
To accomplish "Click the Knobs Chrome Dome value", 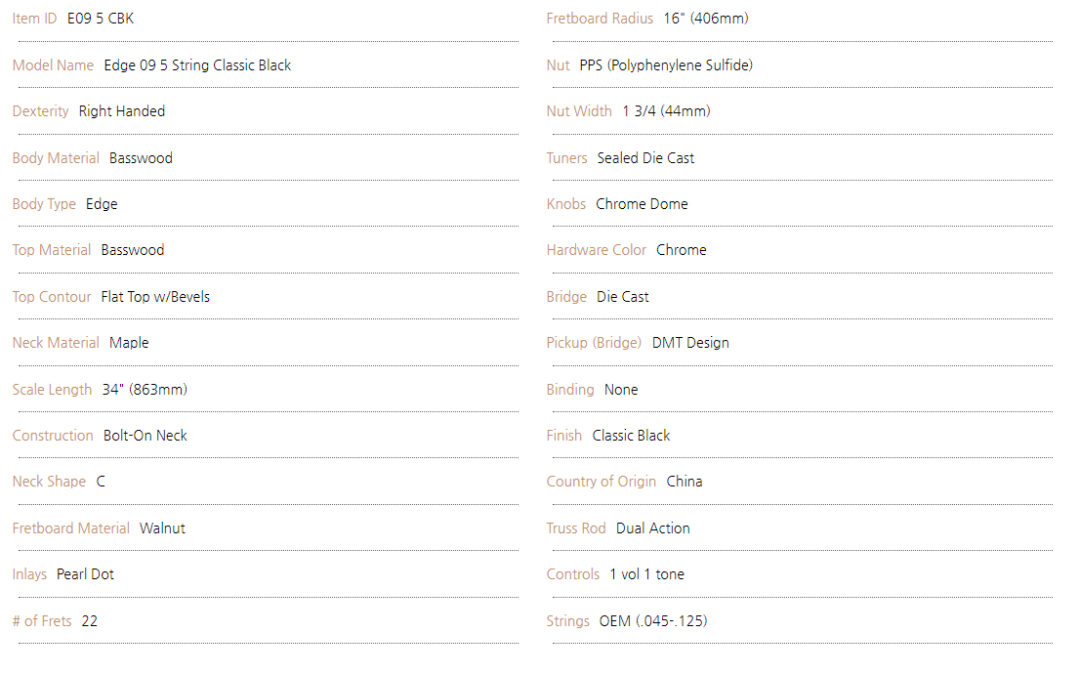I will coord(642,205).
